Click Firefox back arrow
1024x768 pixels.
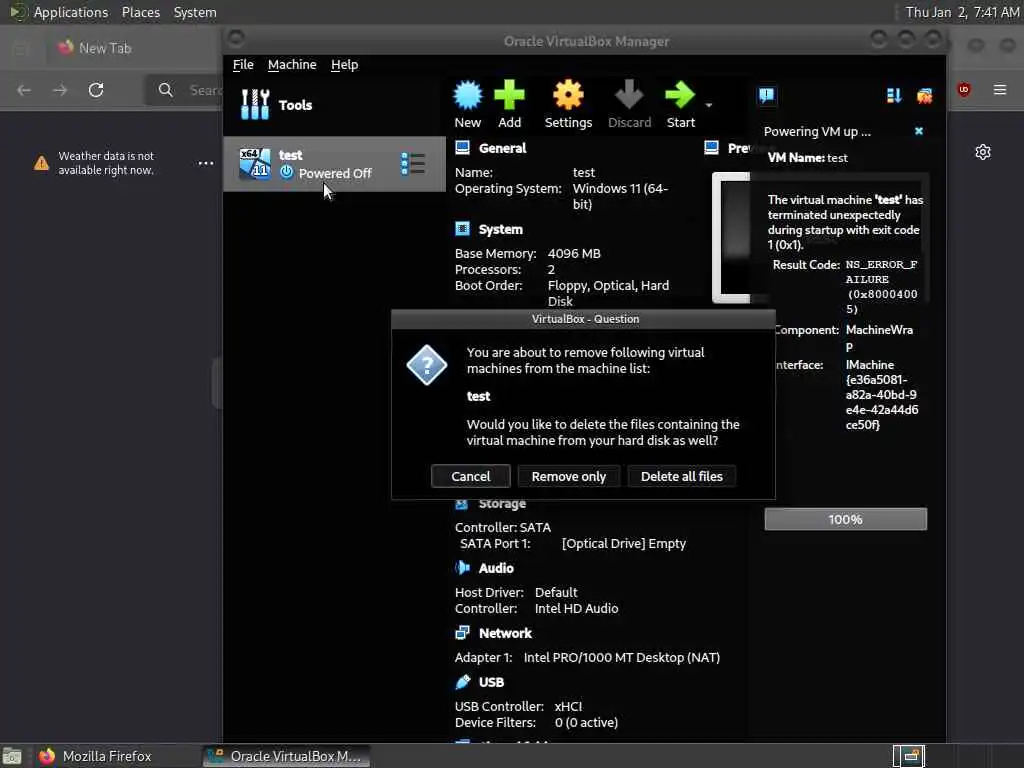coord(24,89)
